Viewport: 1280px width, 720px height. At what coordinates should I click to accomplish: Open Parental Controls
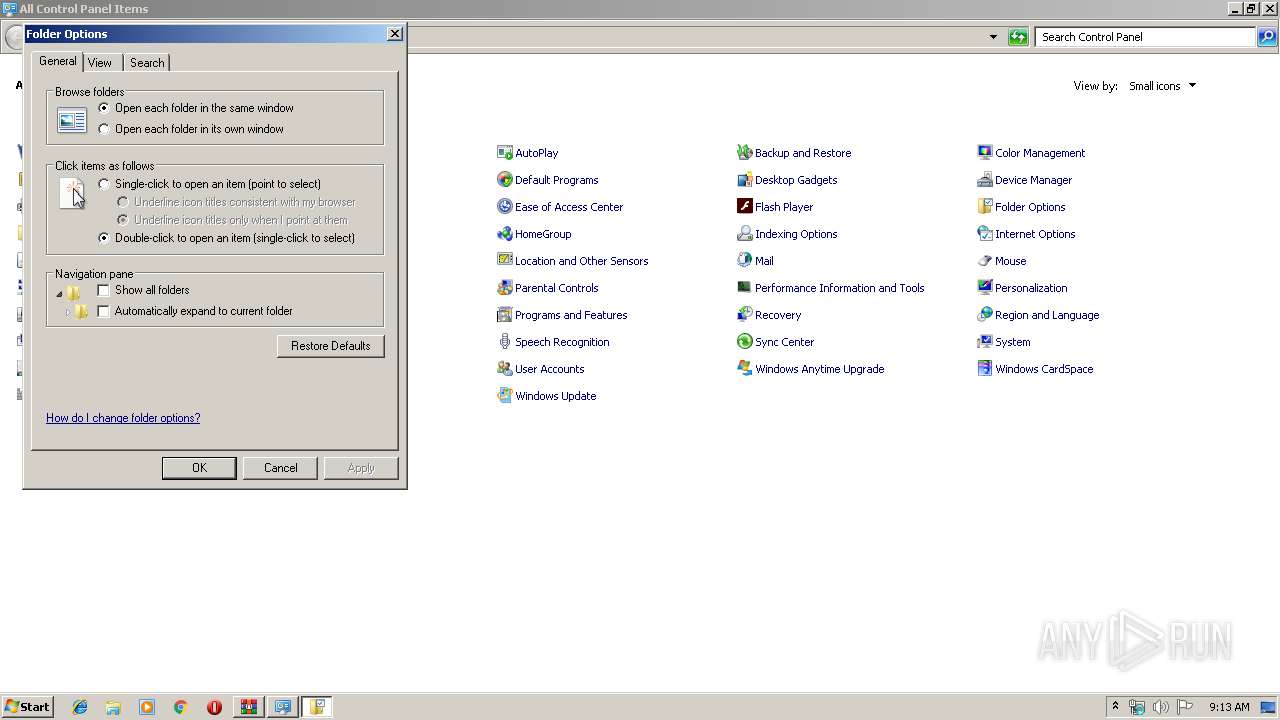(x=547, y=288)
